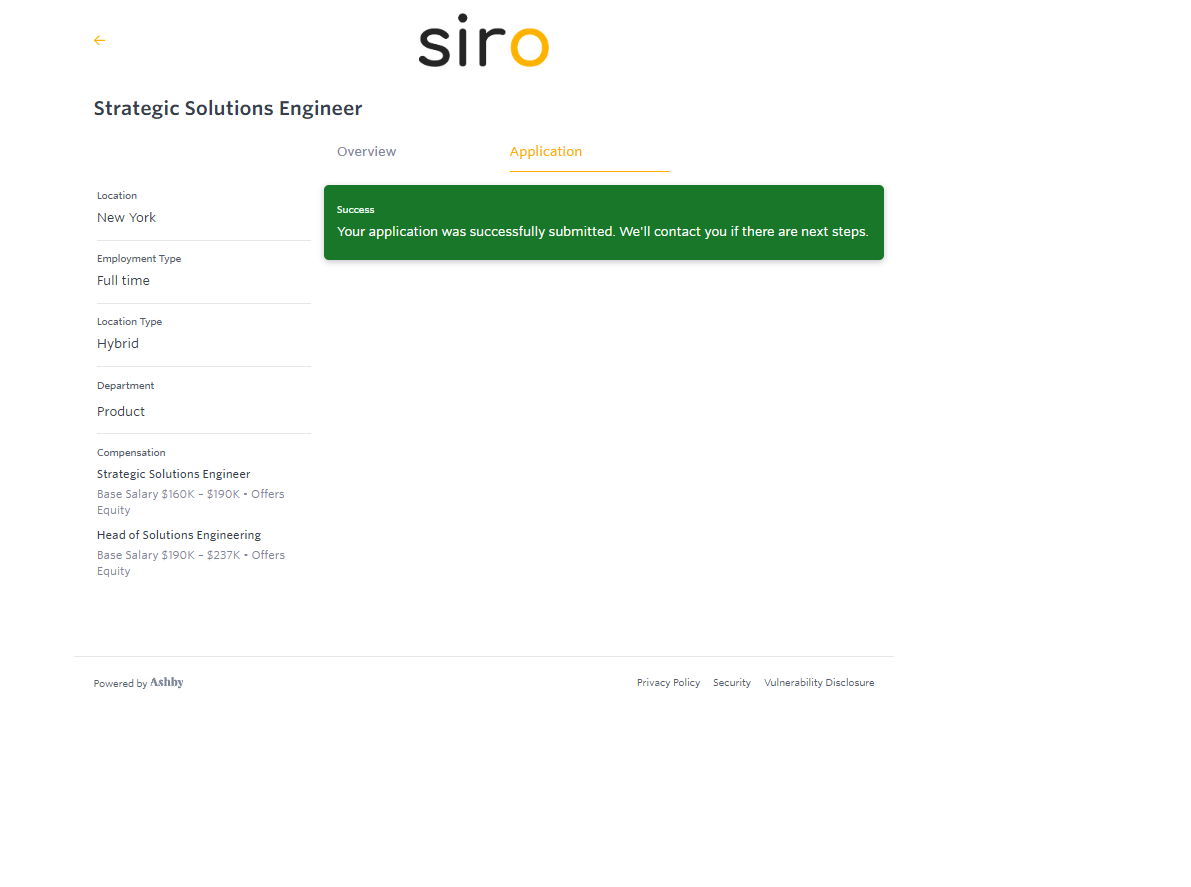Click the Hybrid location type value
The image size is (1191, 887).
point(118,344)
